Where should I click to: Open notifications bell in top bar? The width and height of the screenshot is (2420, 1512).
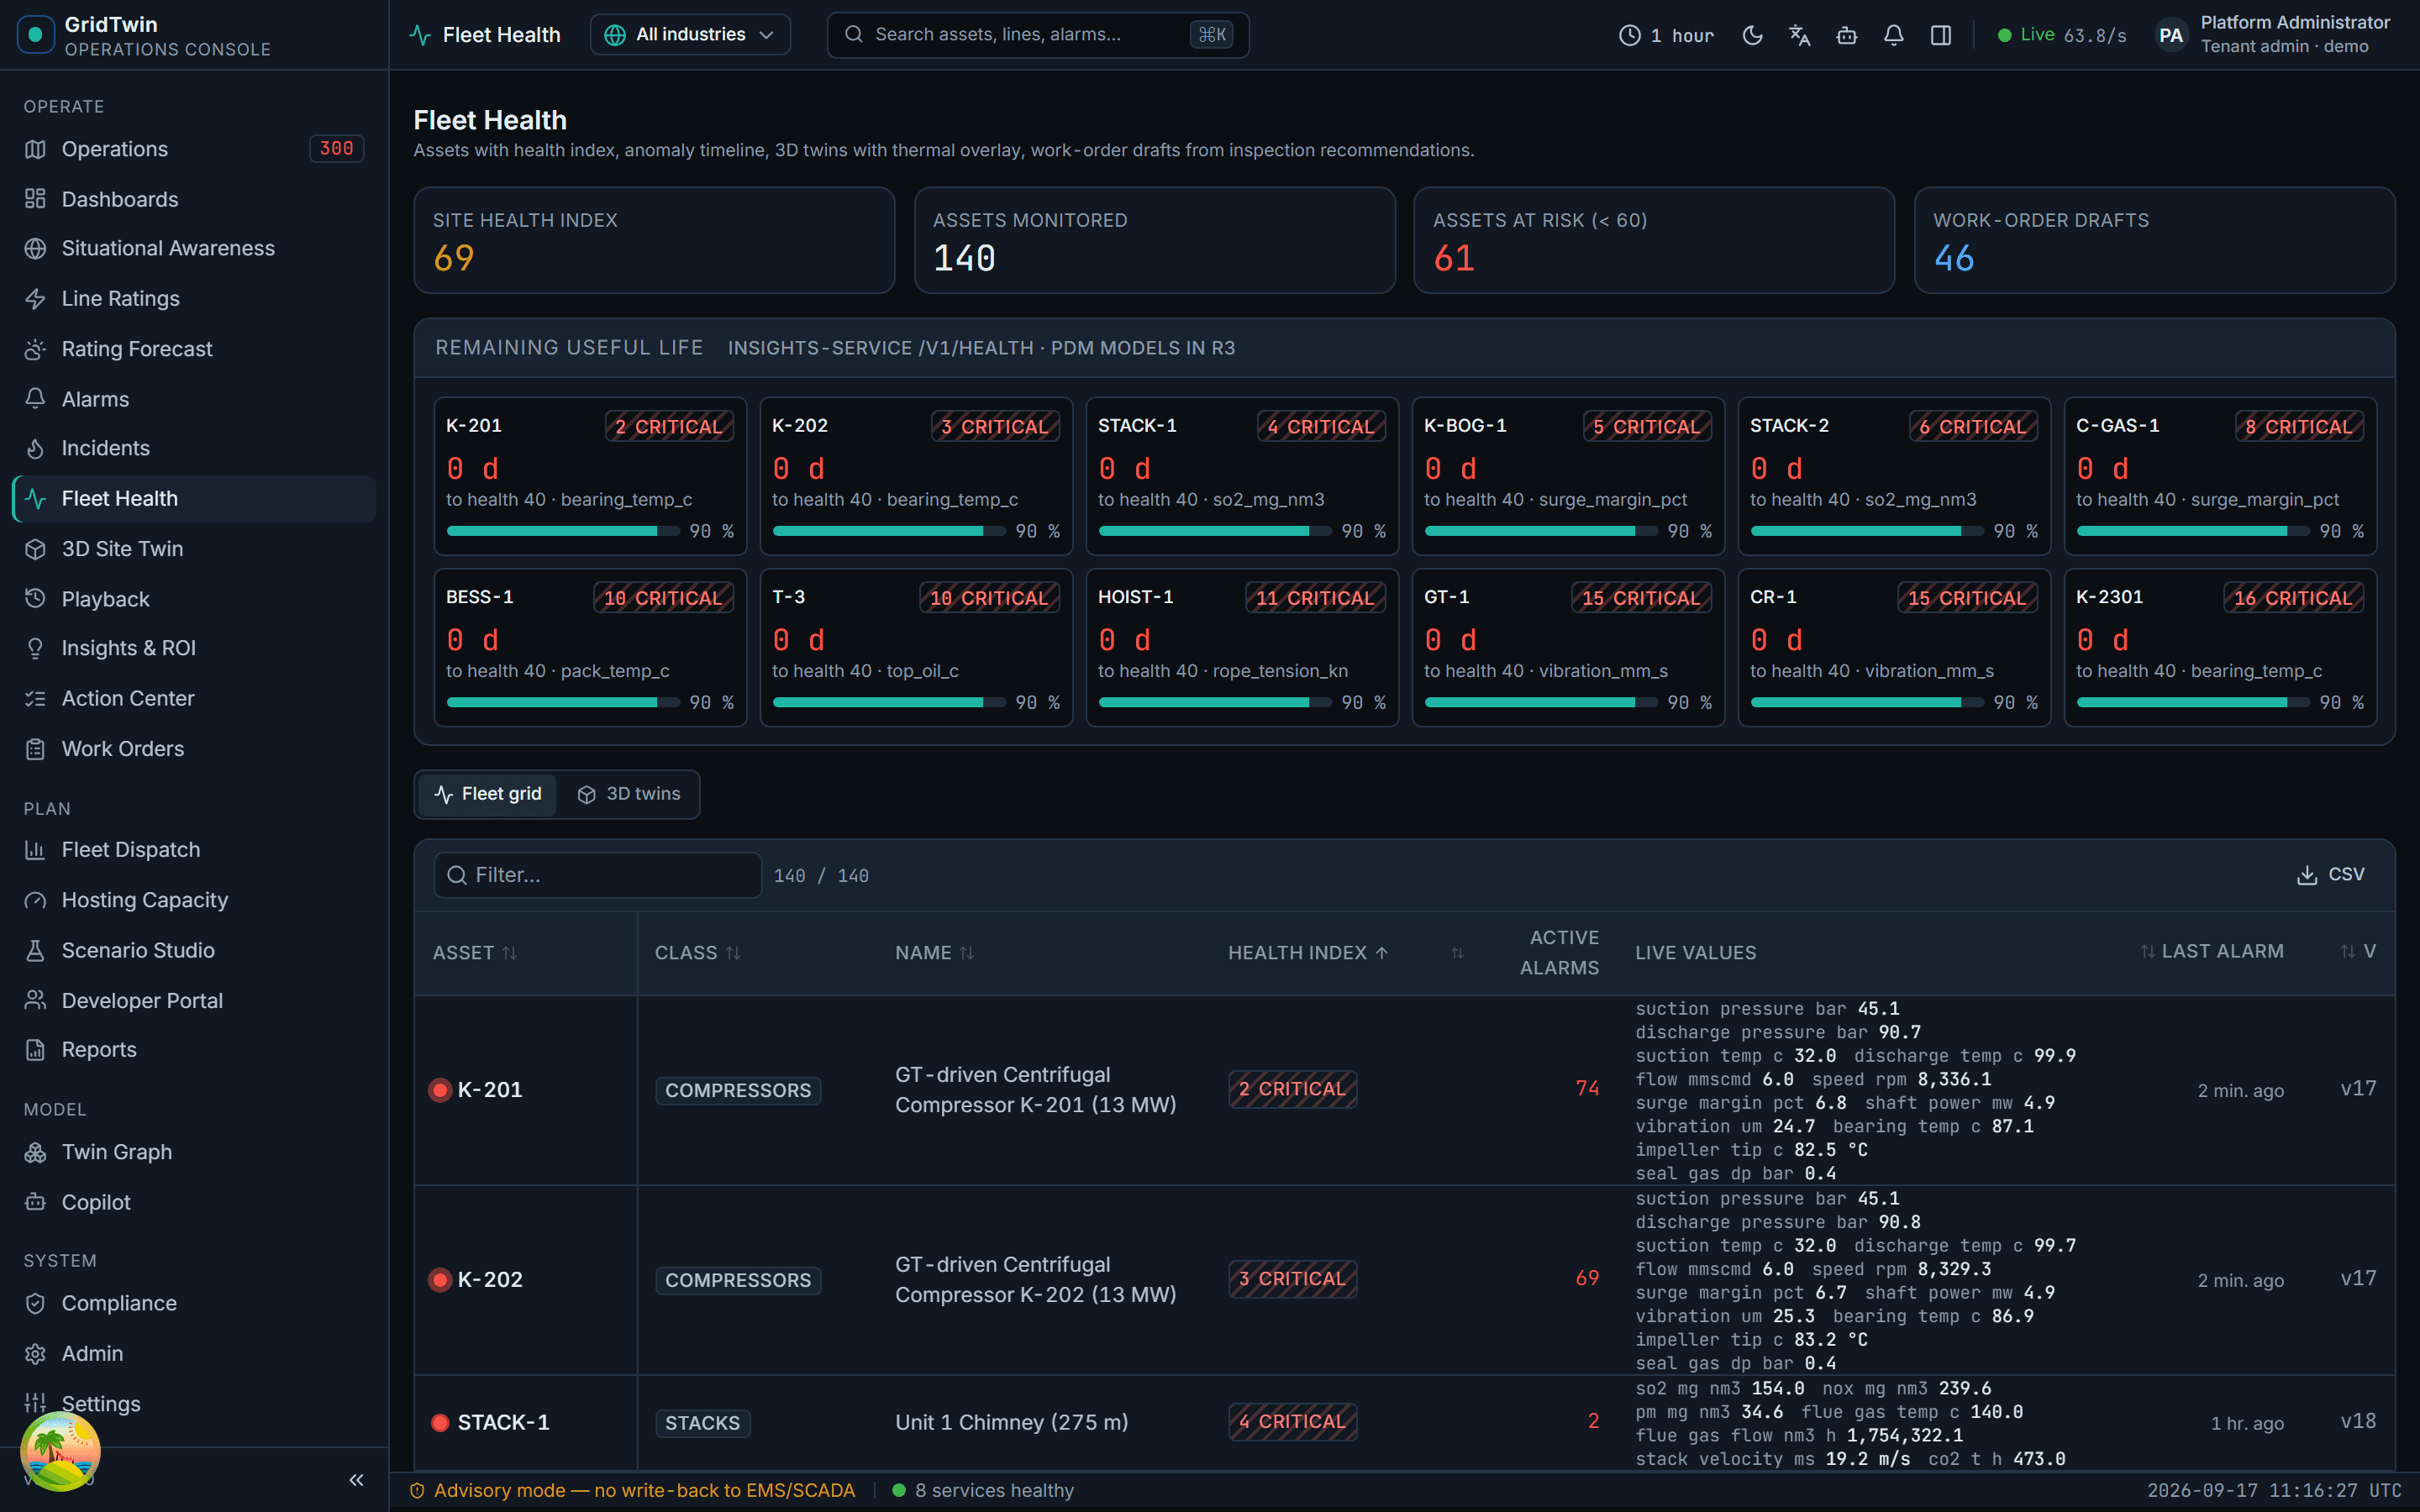pyautogui.click(x=1893, y=35)
